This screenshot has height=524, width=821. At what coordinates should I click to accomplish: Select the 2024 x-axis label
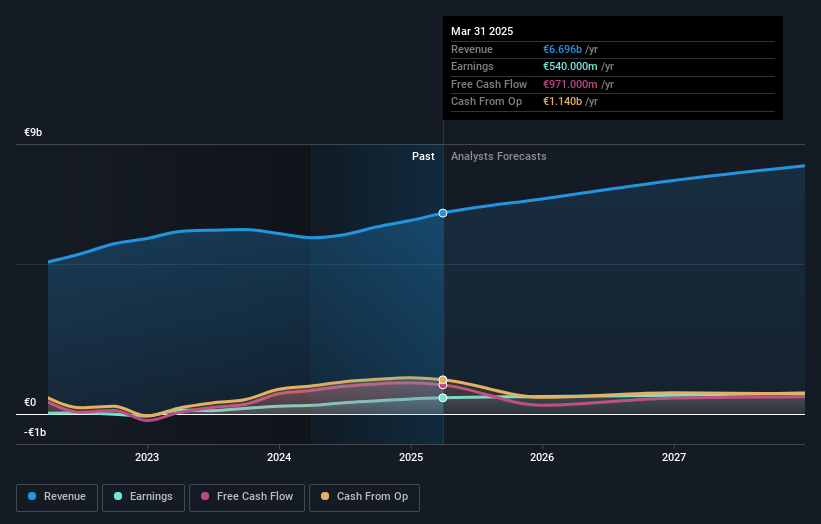(x=279, y=457)
